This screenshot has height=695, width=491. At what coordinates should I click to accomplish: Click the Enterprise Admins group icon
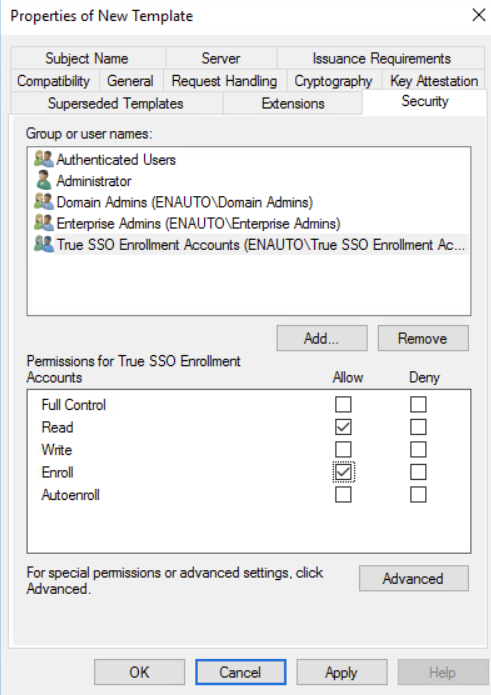[x=44, y=223]
